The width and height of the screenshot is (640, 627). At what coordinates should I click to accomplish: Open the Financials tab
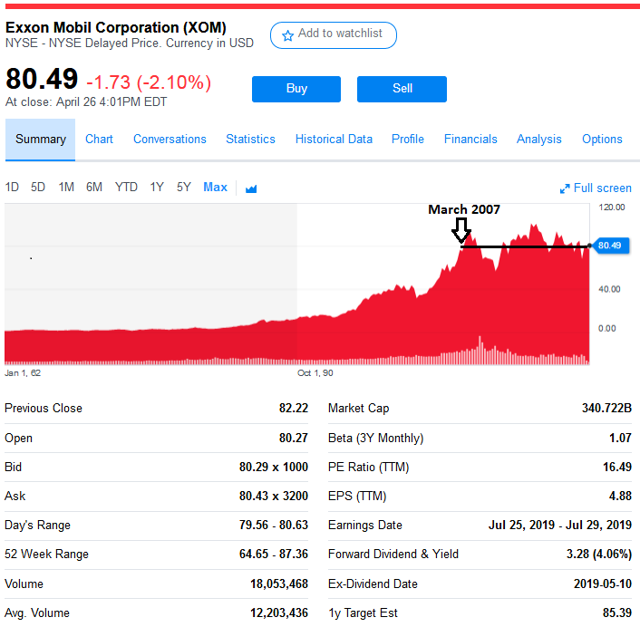click(471, 139)
